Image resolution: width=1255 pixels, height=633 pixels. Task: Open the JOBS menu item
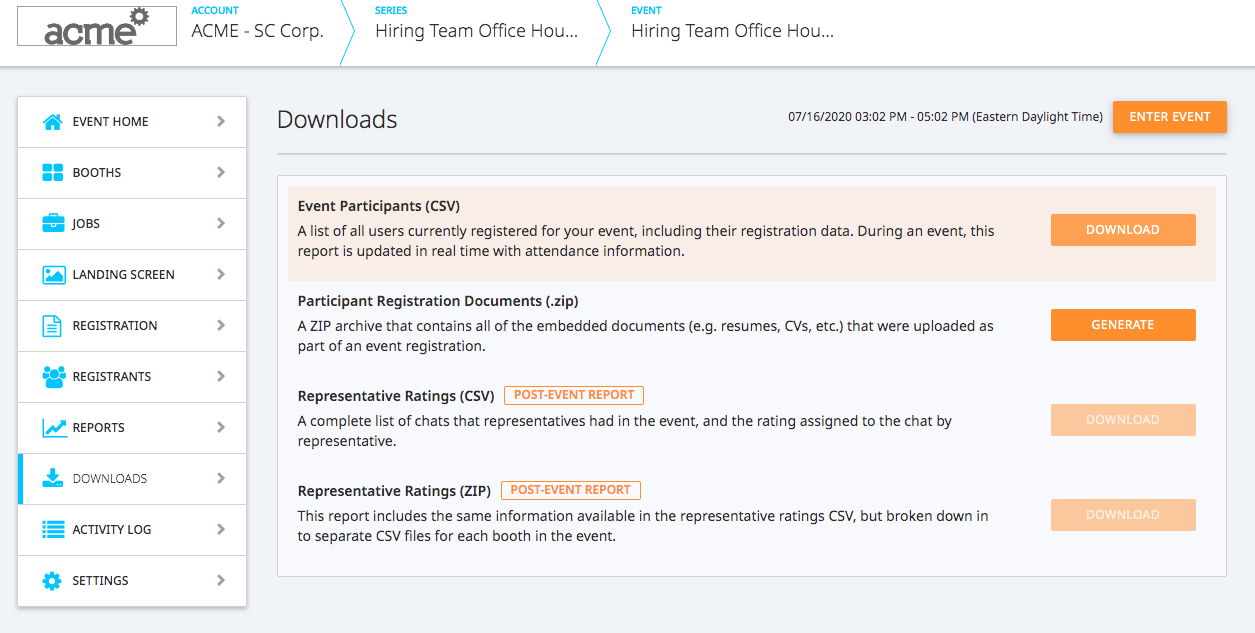(x=132, y=224)
